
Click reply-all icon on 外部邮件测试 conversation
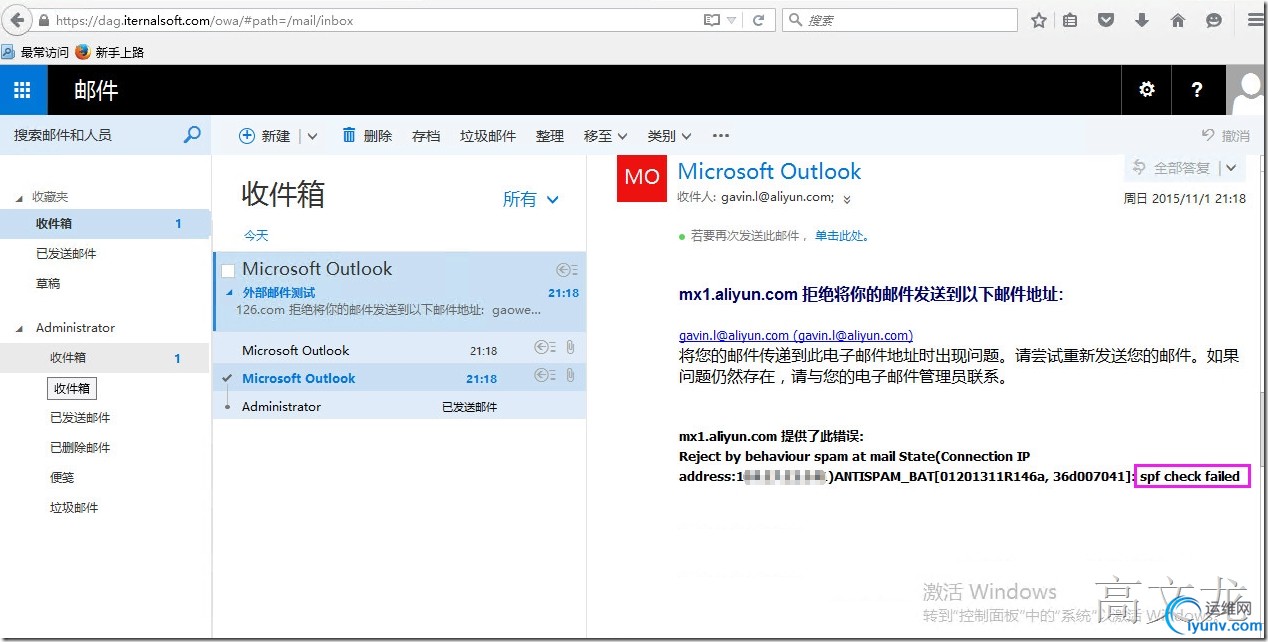coord(567,270)
